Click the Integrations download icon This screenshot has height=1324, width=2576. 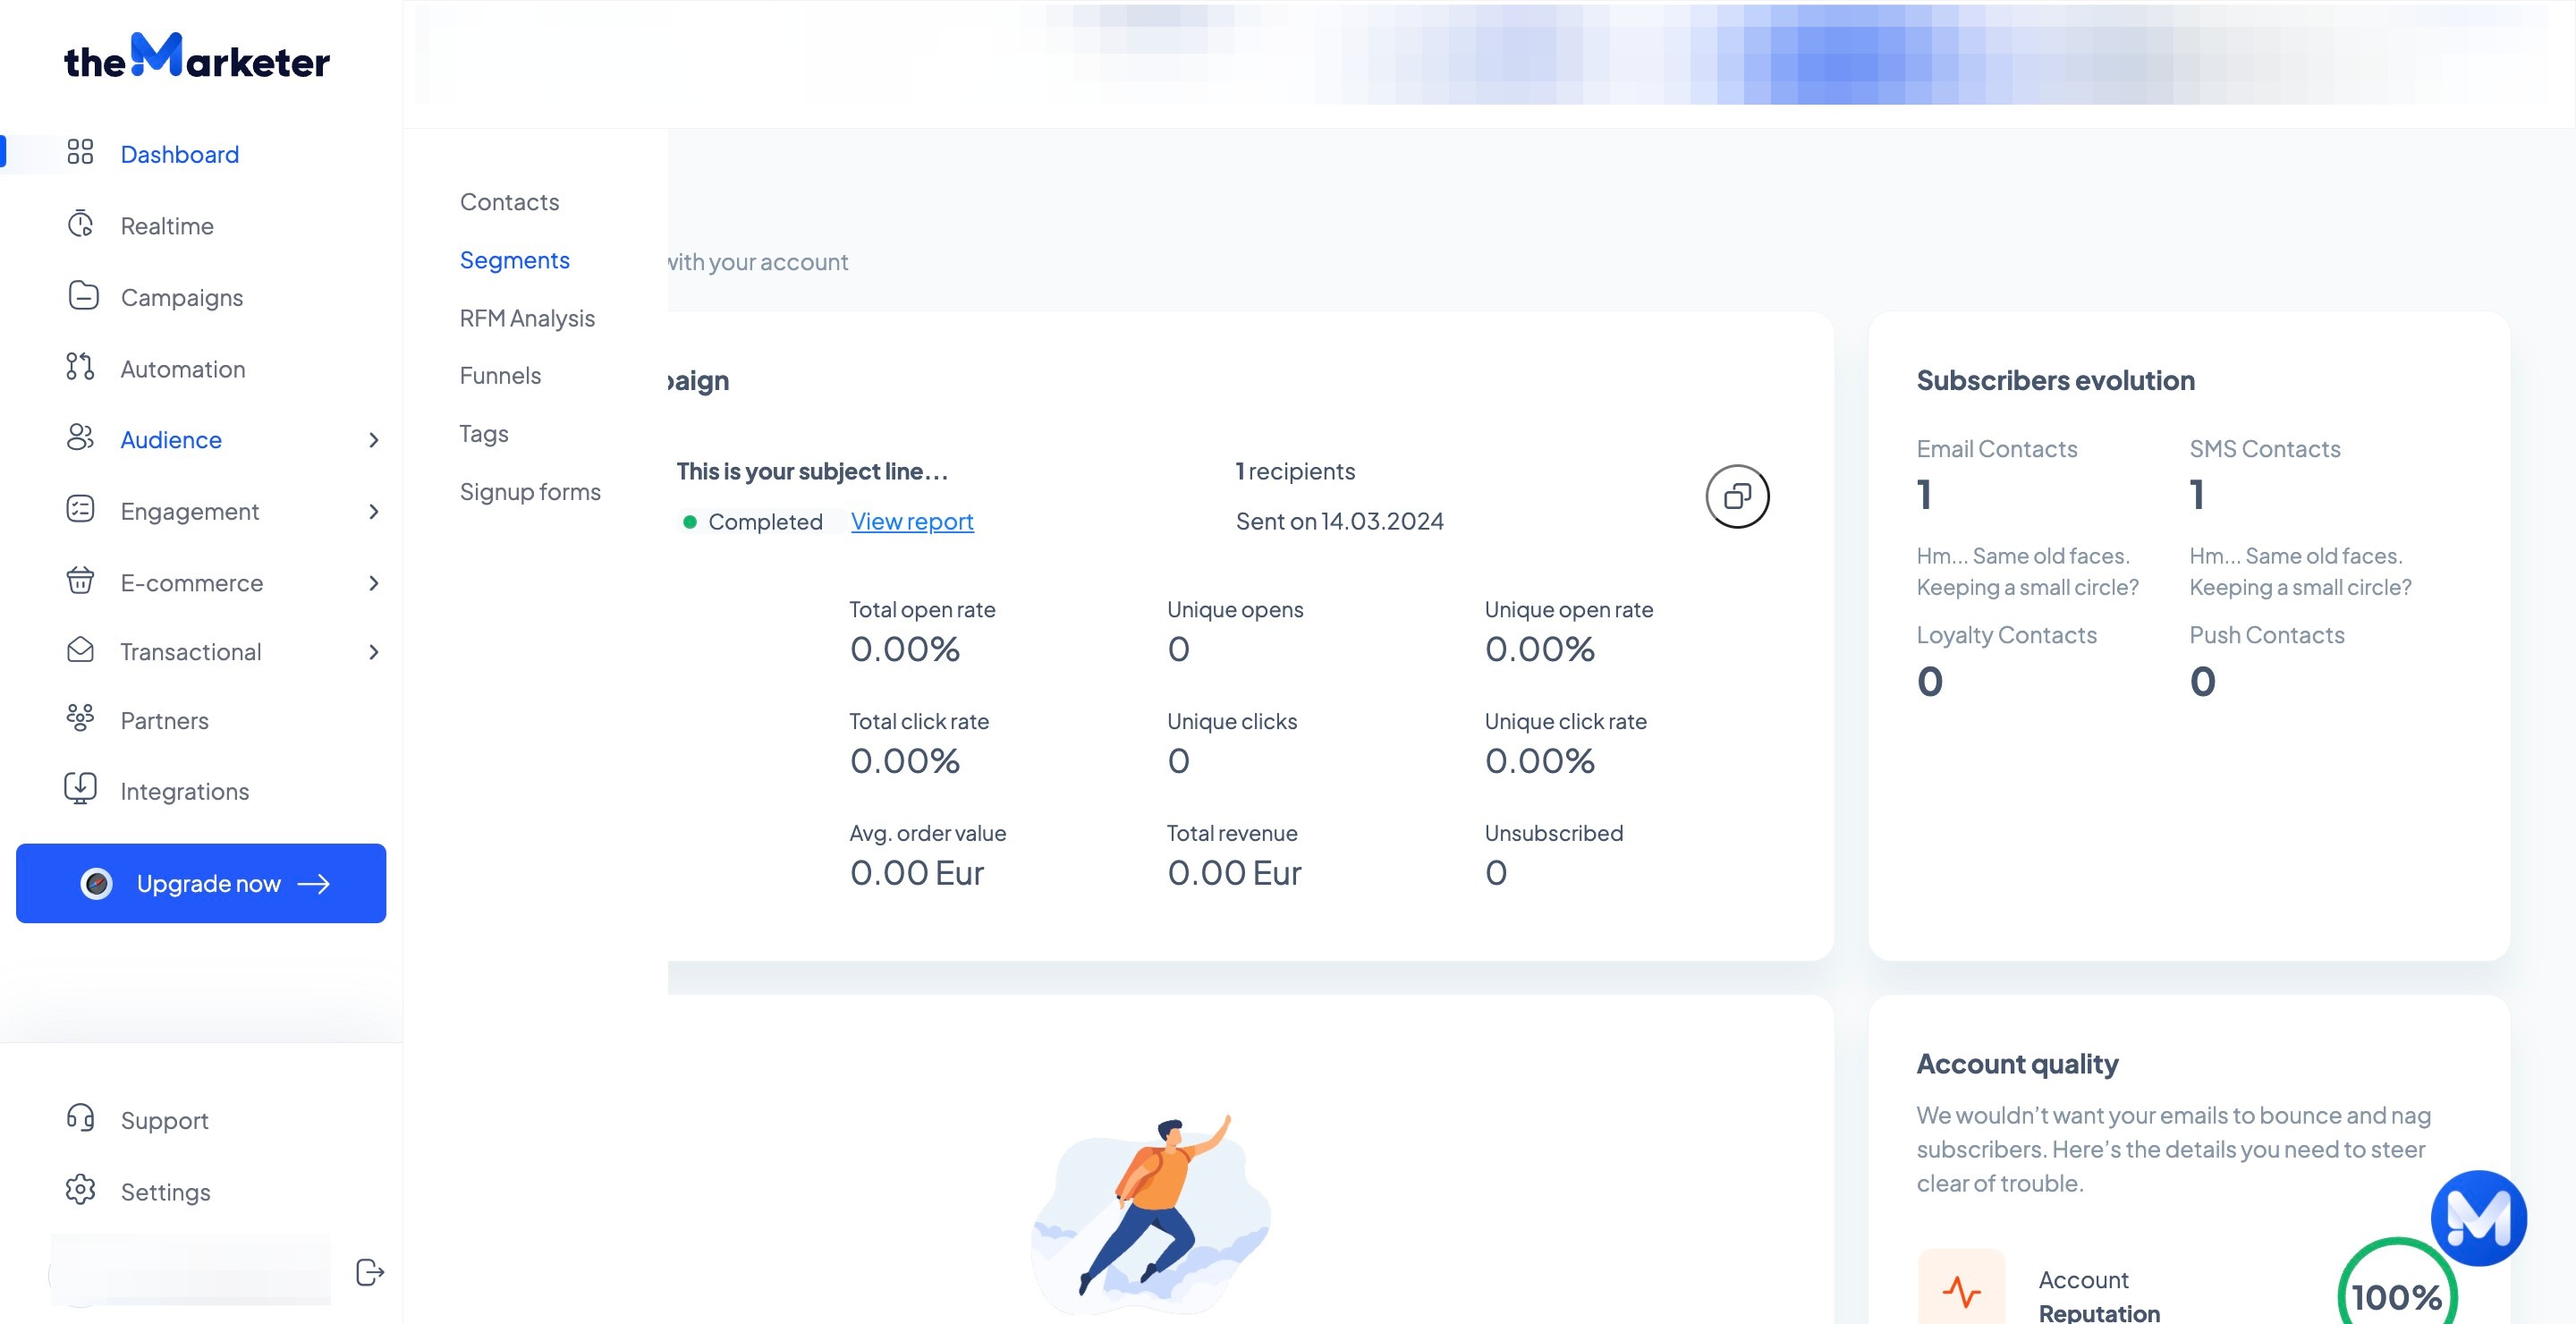click(80, 789)
